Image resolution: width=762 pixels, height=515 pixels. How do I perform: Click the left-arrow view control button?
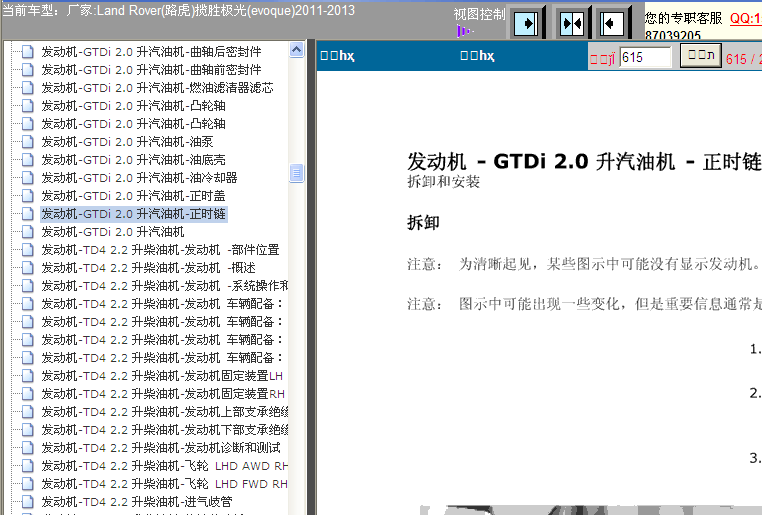tap(611, 23)
